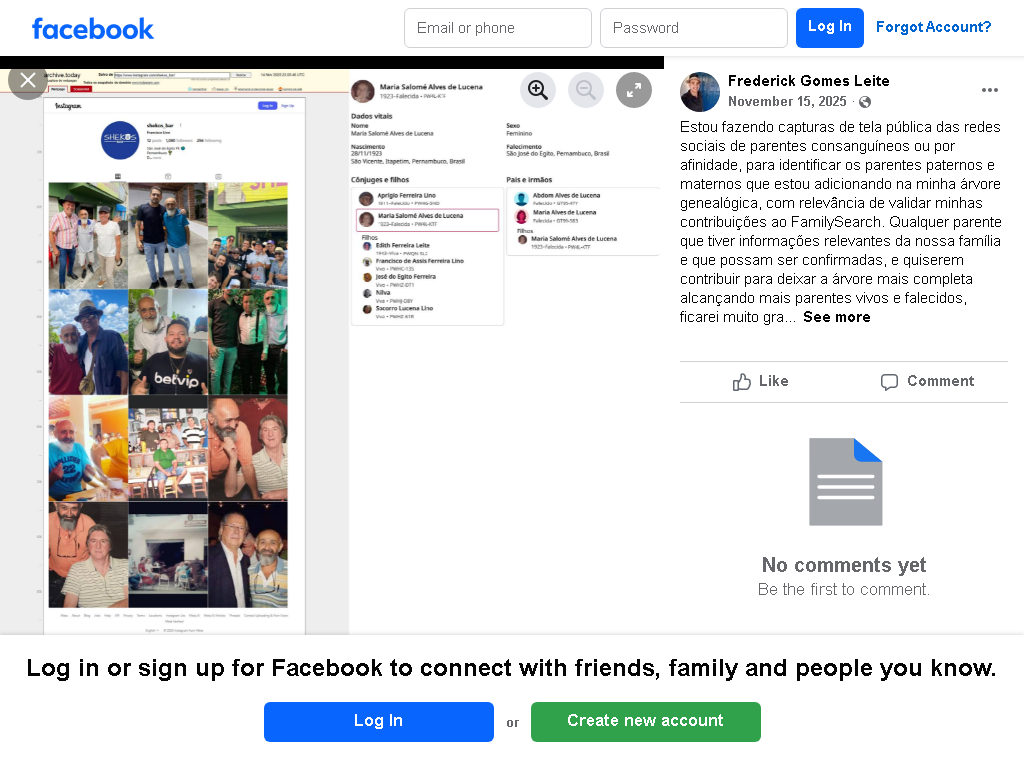Click the zoom out magnifier icon

(x=586, y=90)
